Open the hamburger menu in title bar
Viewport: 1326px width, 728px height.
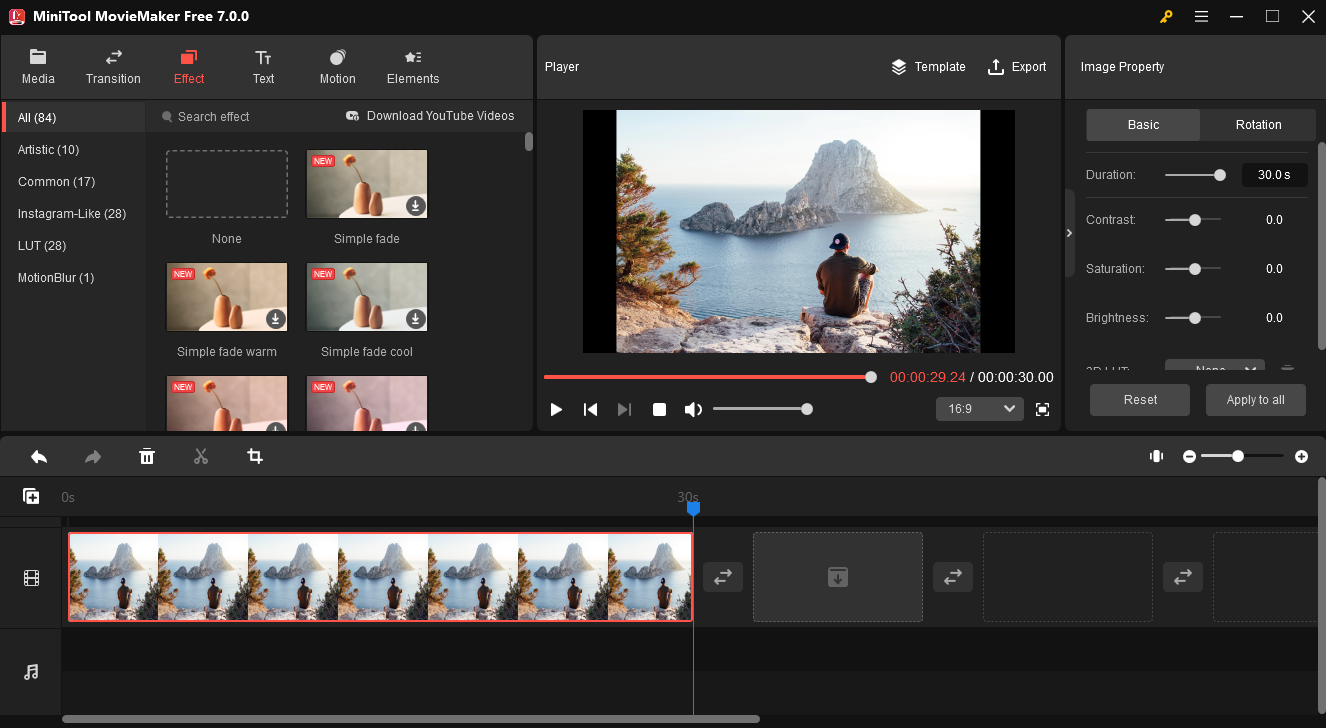1201,16
